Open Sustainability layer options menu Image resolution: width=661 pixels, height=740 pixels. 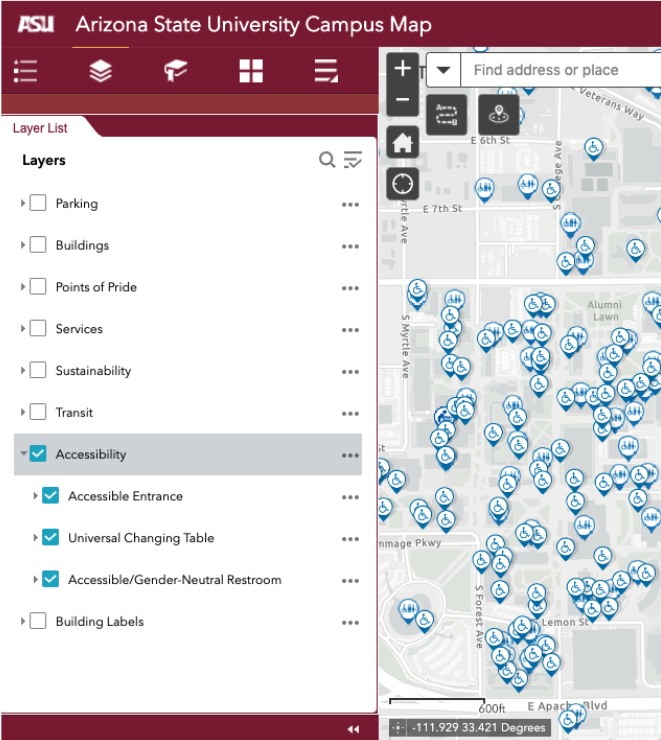[350, 372]
